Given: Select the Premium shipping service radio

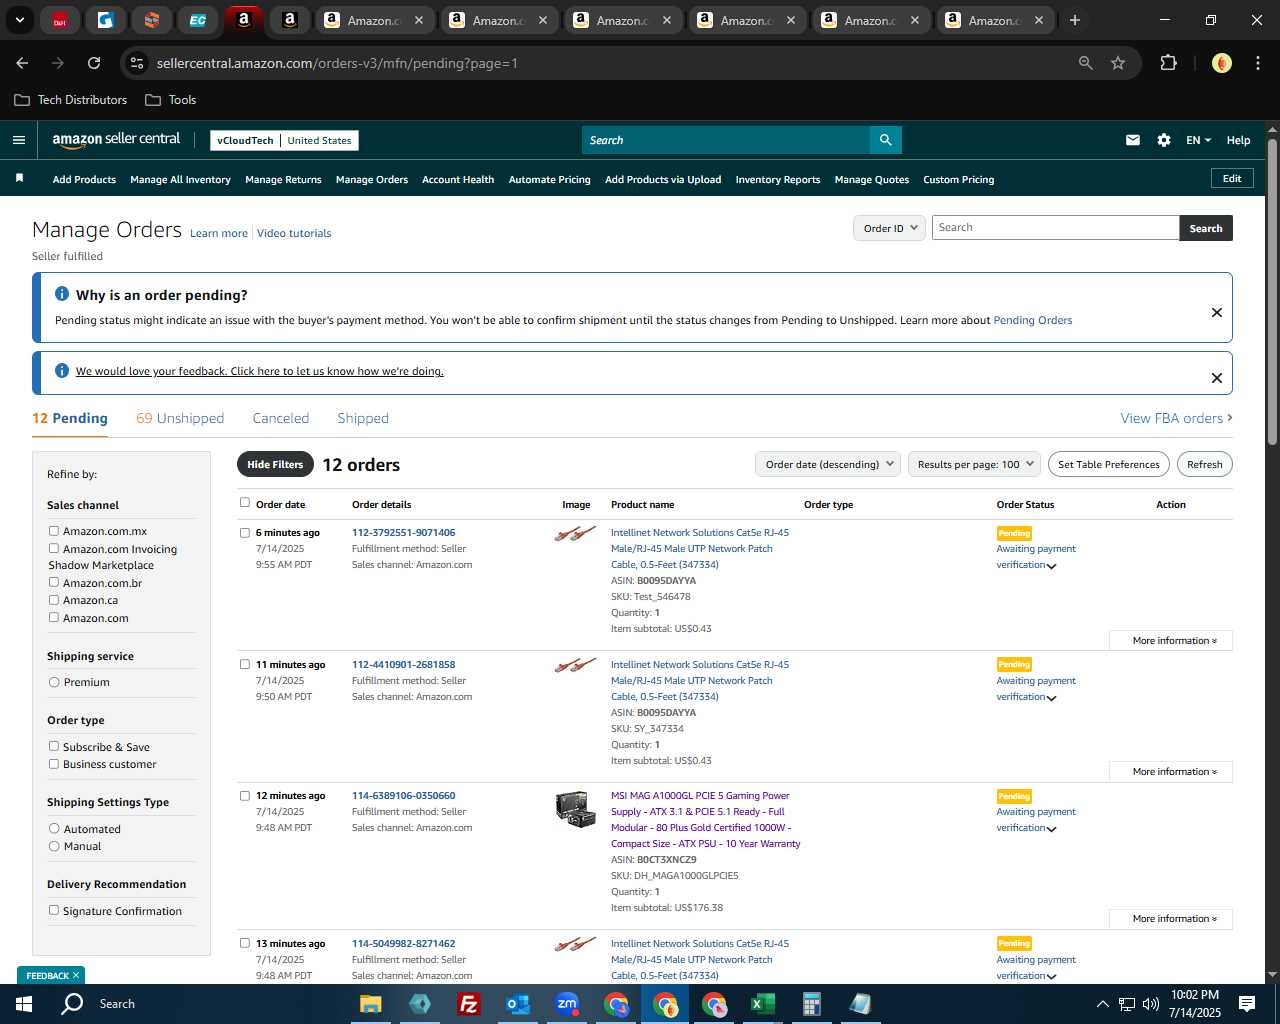Looking at the screenshot, I should (x=54, y=682).
